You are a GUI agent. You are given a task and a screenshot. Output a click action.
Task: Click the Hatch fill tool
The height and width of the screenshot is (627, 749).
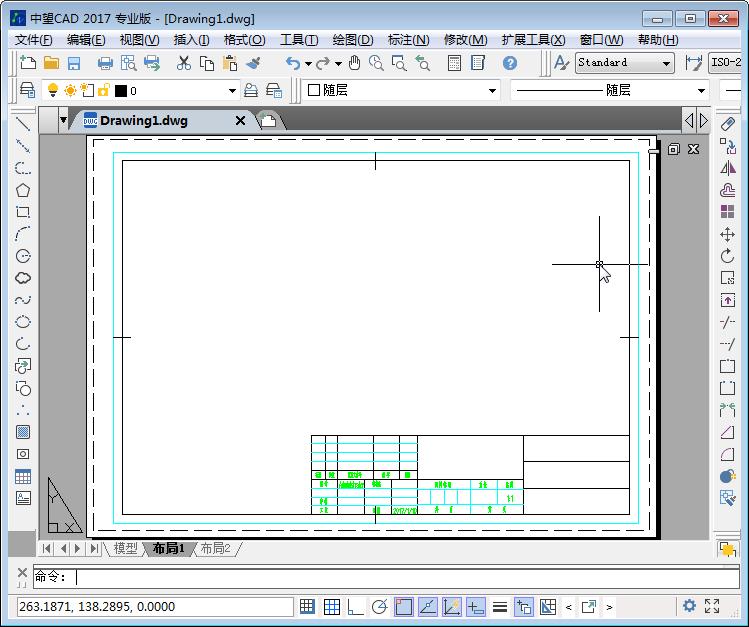[23, 432]
